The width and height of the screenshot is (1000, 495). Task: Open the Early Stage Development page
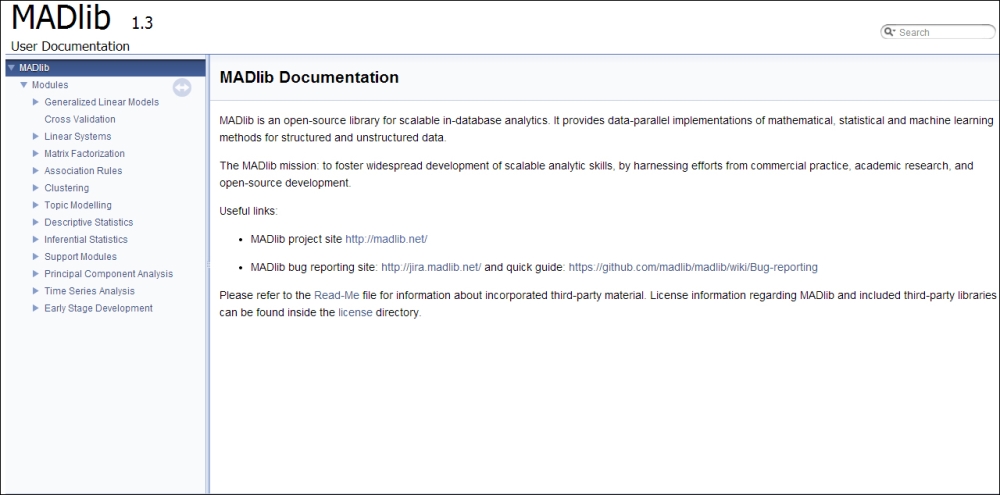pyautogui.click(x=98, y=309)
